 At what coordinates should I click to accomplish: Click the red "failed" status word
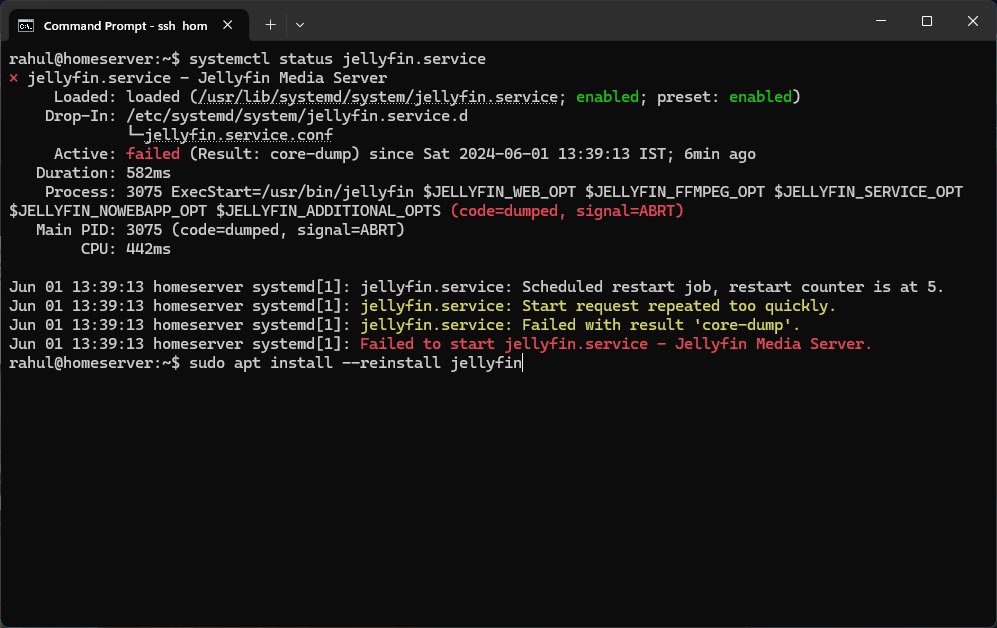click(153, 154)
